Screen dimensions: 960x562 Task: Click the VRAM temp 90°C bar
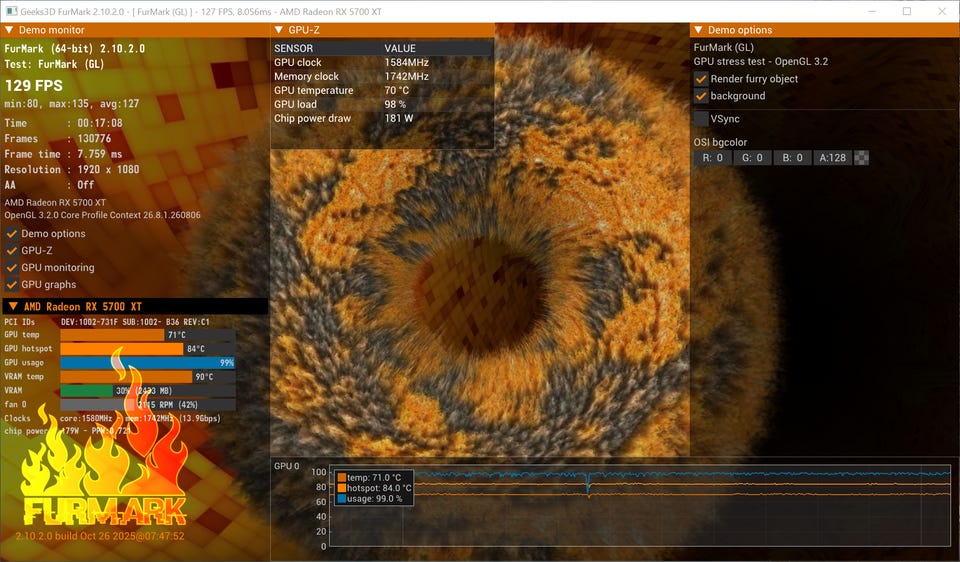tap(148, 377)
